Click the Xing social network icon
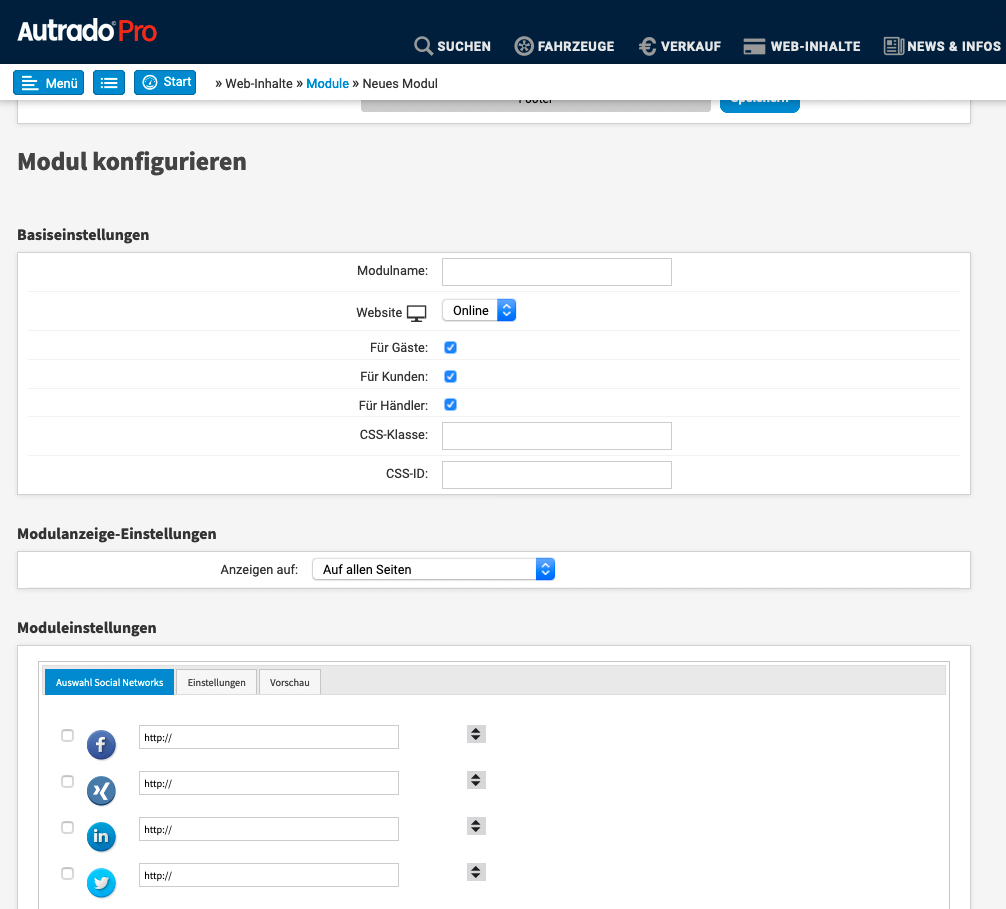 point(101,791)
